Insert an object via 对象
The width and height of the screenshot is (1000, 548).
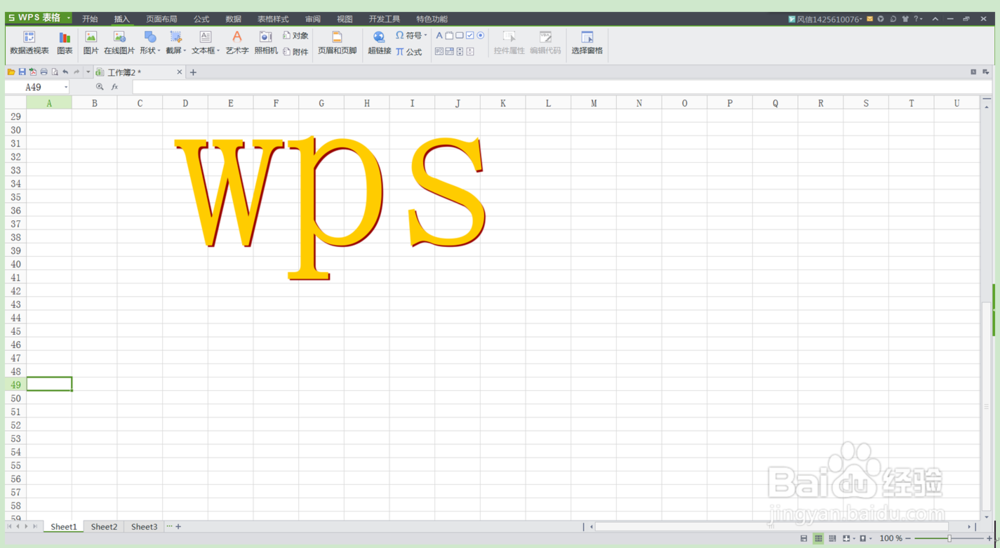296,36
